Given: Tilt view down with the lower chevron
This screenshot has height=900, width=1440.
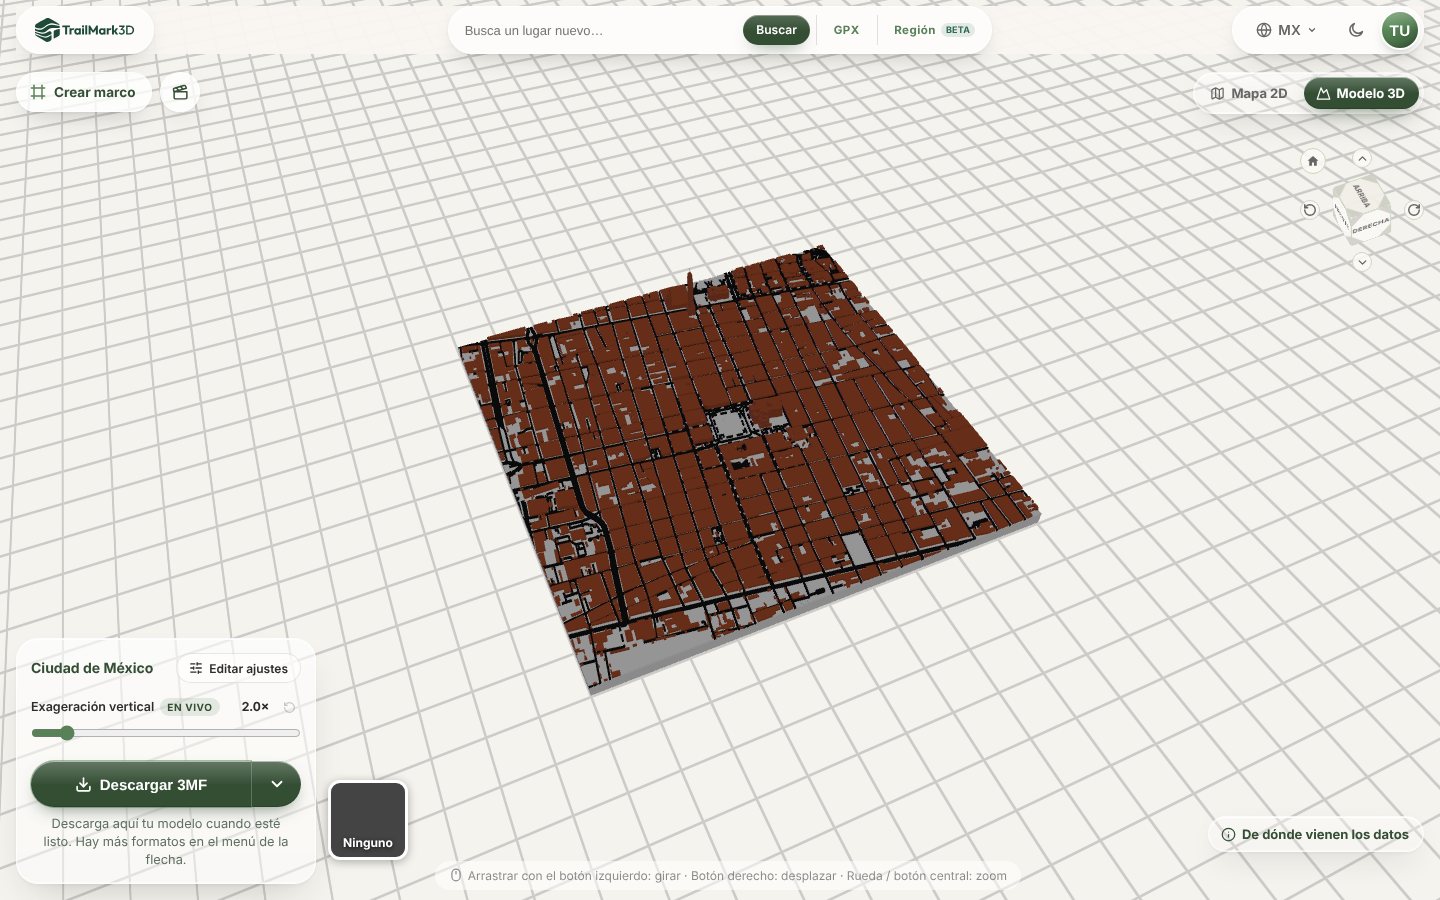Looking at the screenshot, I should click(x=1362, y=262).
